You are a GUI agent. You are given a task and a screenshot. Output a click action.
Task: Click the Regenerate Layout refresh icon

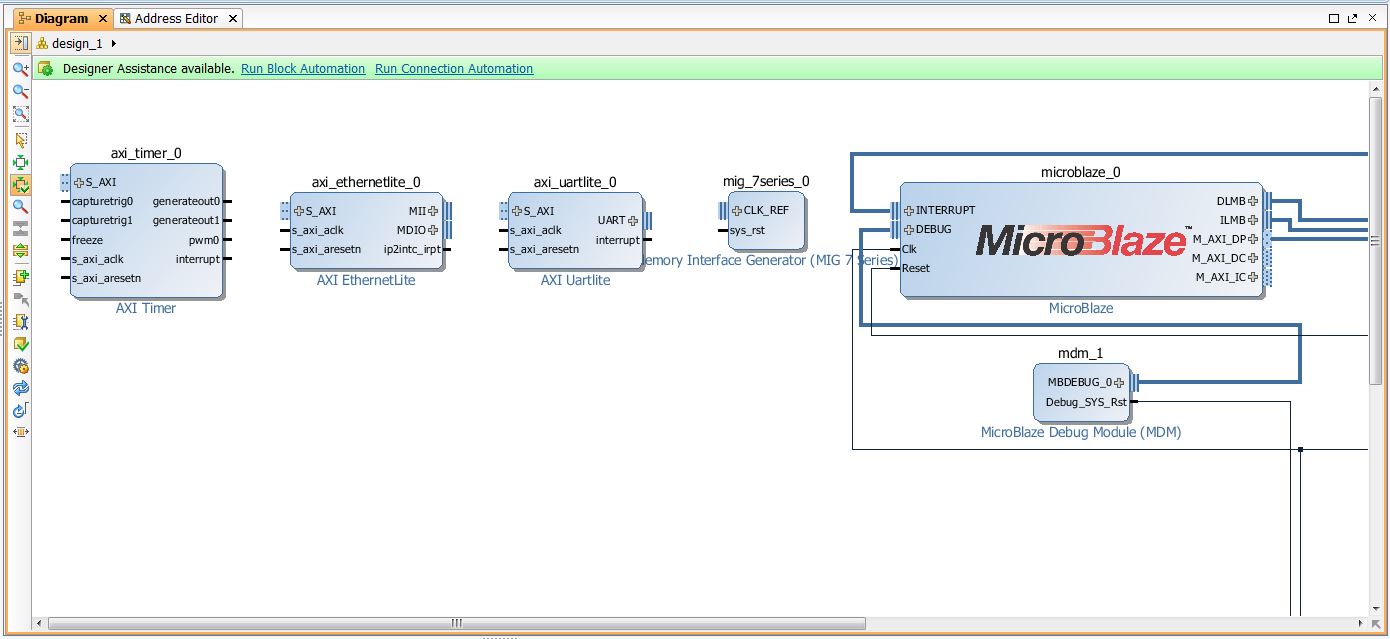click(20, 388)
